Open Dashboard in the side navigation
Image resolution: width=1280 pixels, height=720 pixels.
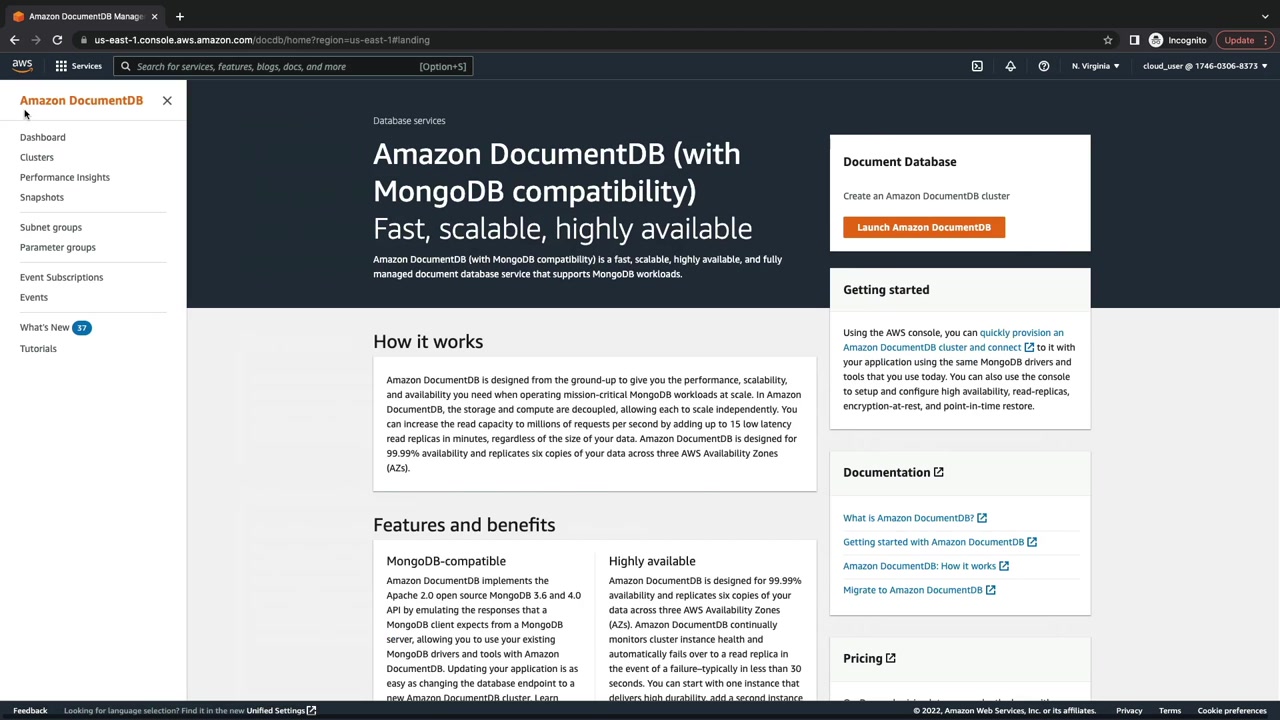43,137
